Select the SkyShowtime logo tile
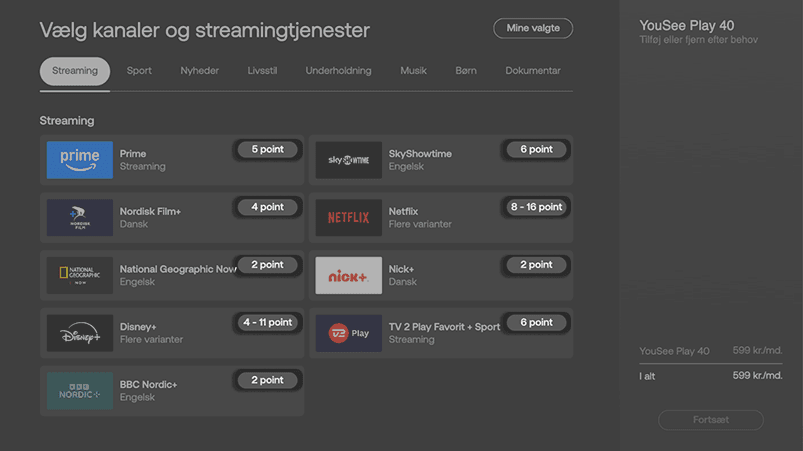 pyautogui.click(x=349, y=160)
